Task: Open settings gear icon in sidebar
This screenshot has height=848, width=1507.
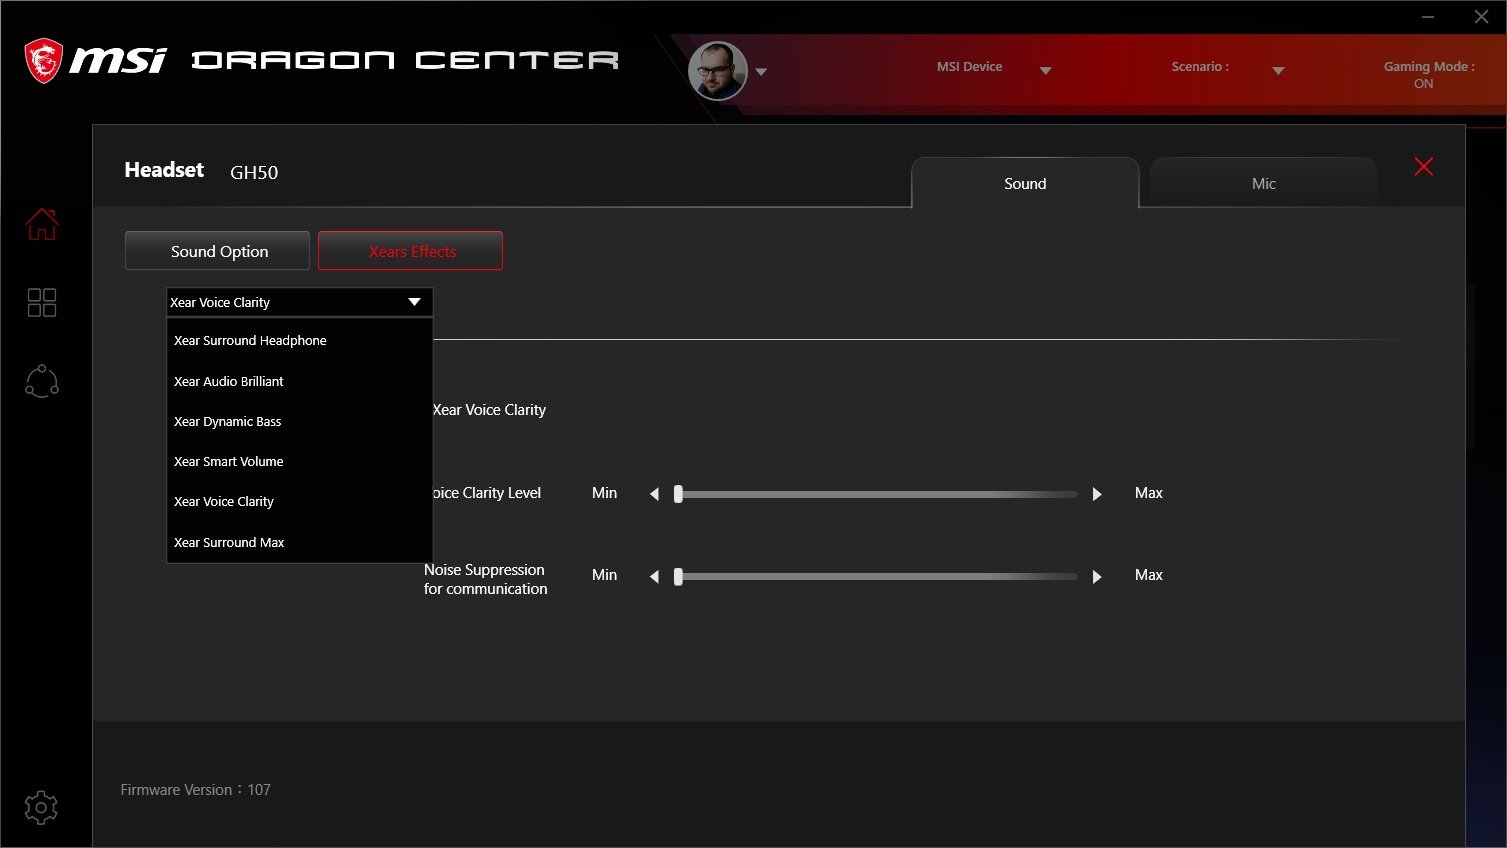Action: pos(41,807)
